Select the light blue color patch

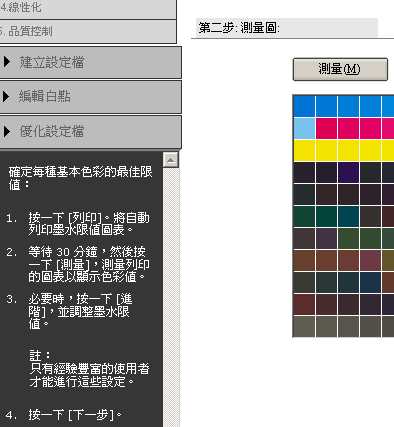(x=304, y=128)
